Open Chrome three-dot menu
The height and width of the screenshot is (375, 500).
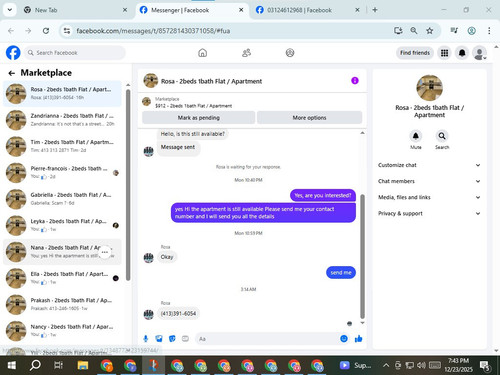[x=489, y=31]
